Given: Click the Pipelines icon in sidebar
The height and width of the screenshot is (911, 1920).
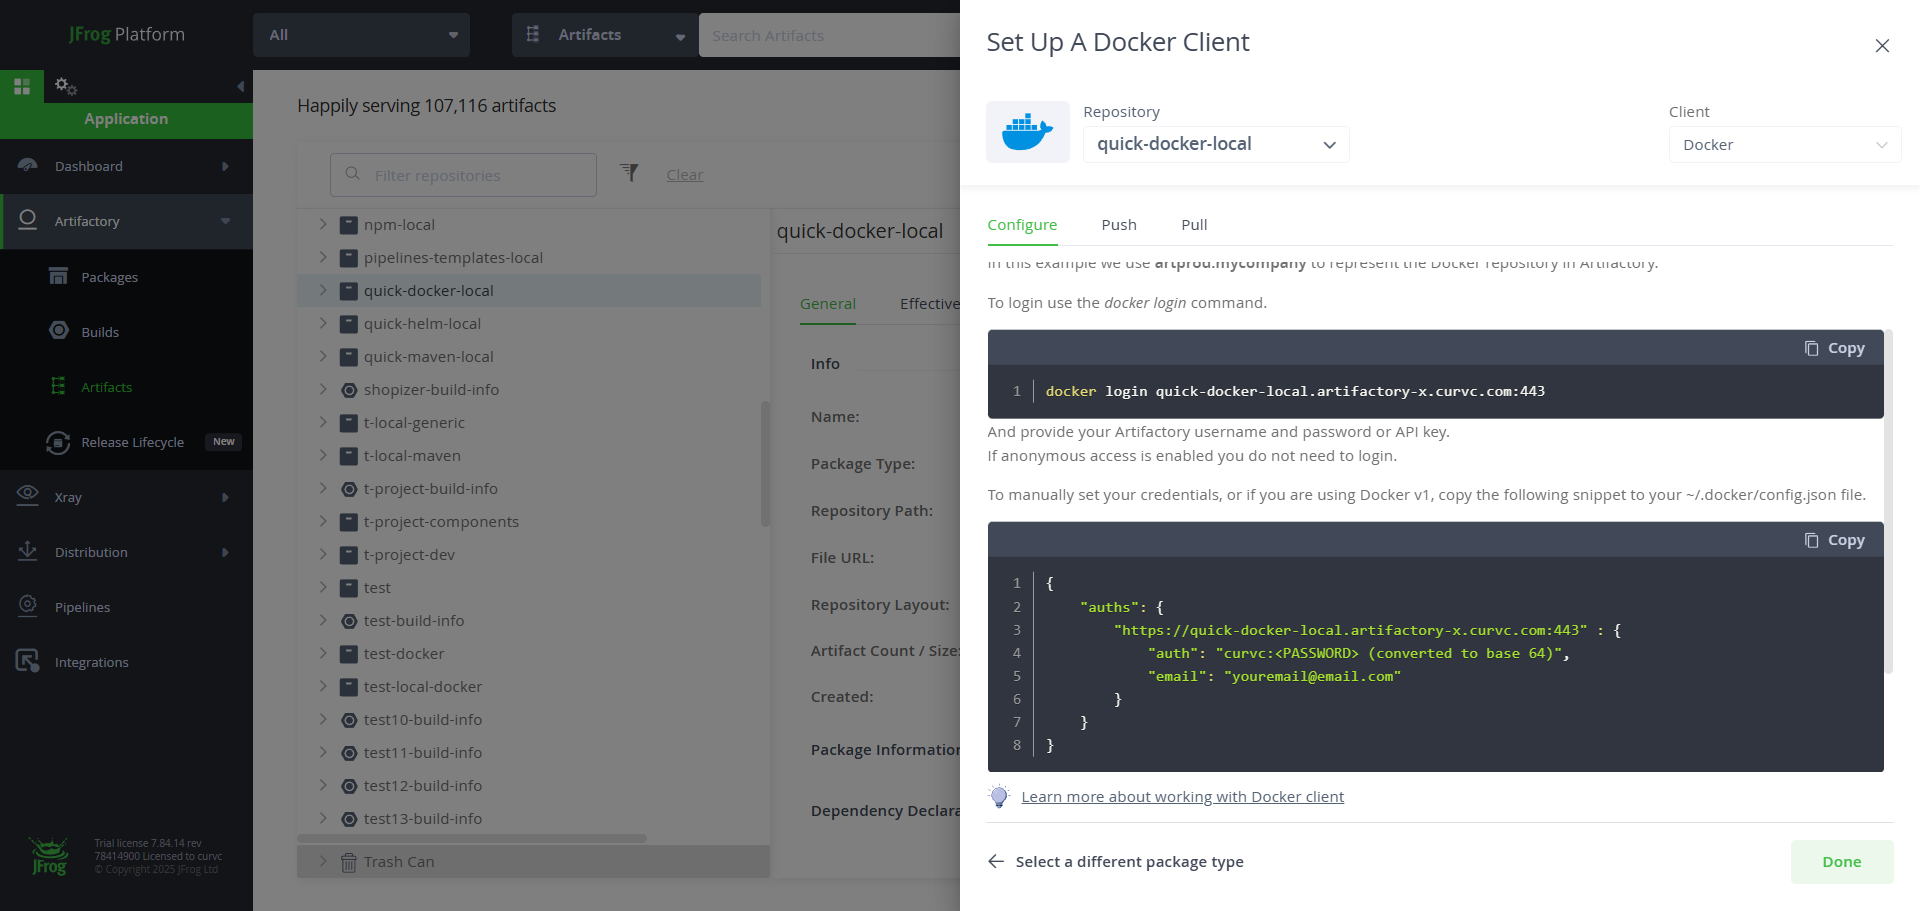Looking at the screenshot, I should (28, 606).
